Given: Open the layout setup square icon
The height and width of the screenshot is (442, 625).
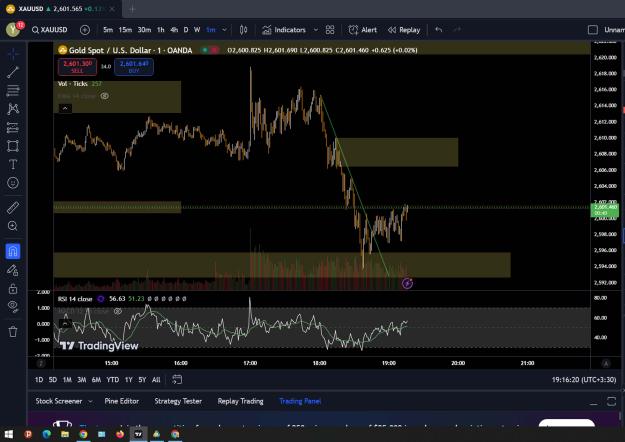Looking at the screenshot, I should [x=593, y=30].
